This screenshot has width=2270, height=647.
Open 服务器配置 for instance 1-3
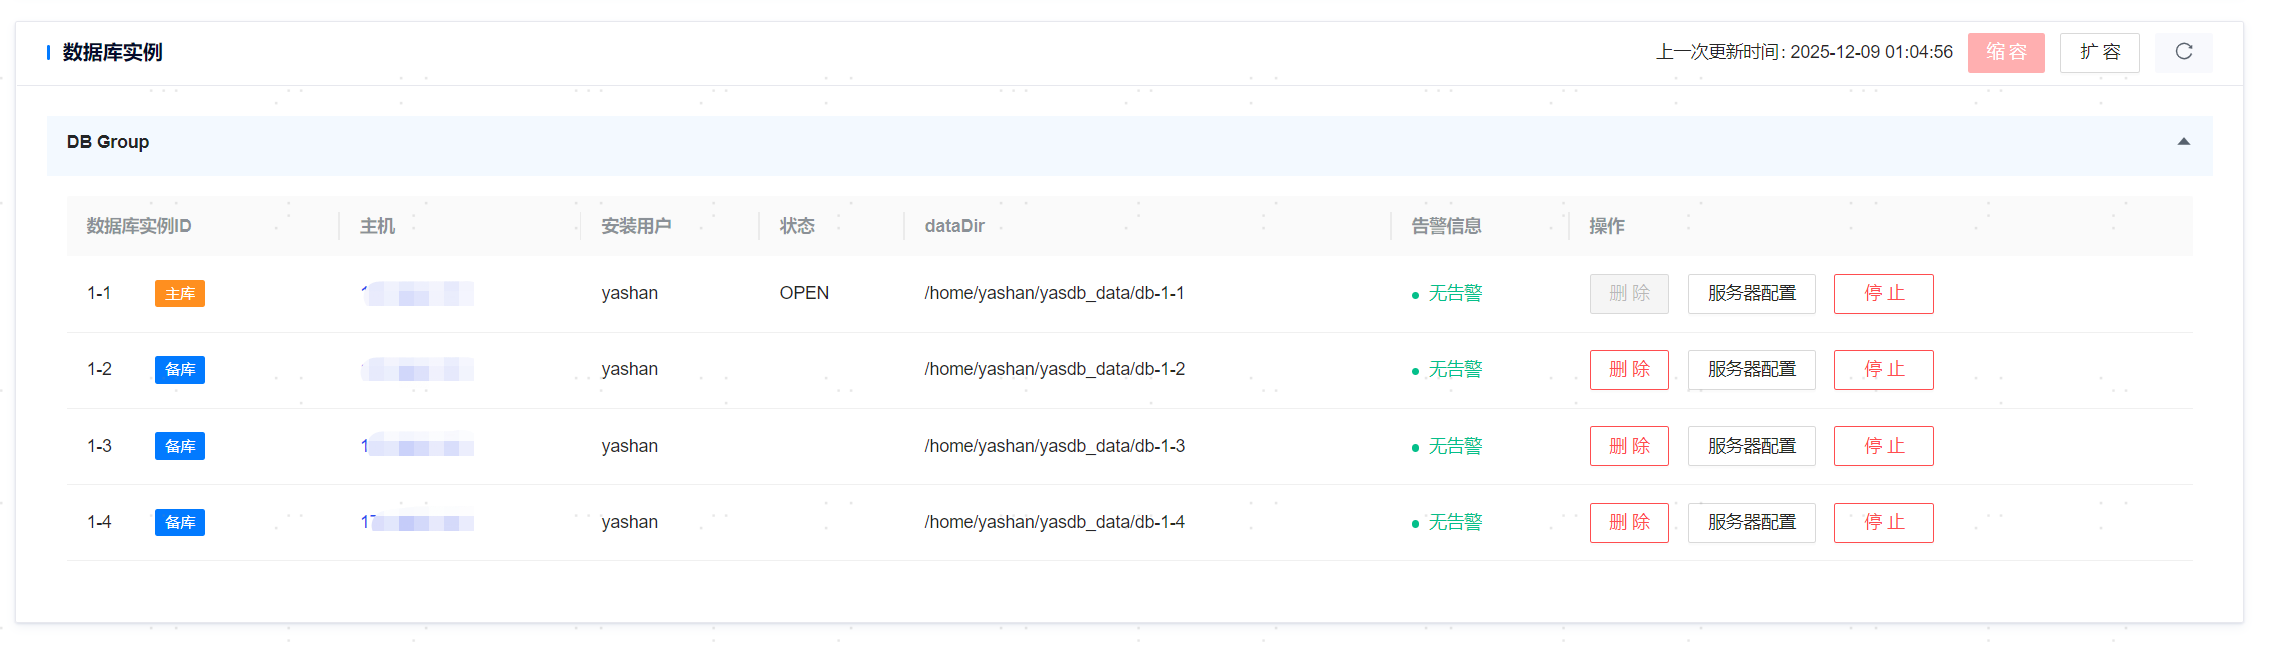click(1751, 446)
